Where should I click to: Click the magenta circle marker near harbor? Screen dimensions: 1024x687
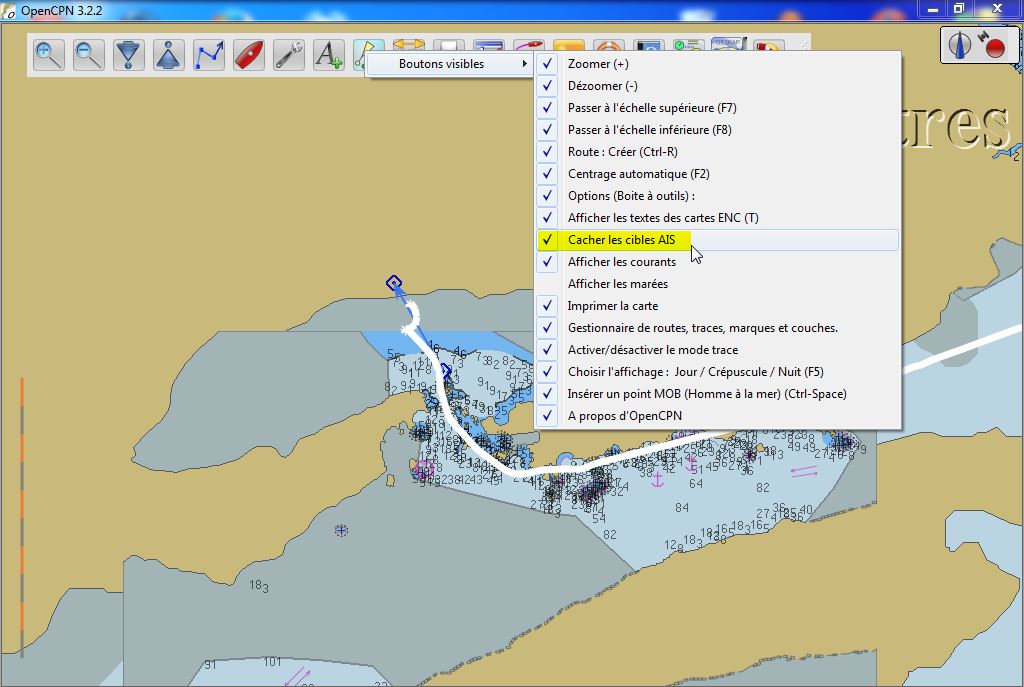pyautogui.click(x=424, y=468)
